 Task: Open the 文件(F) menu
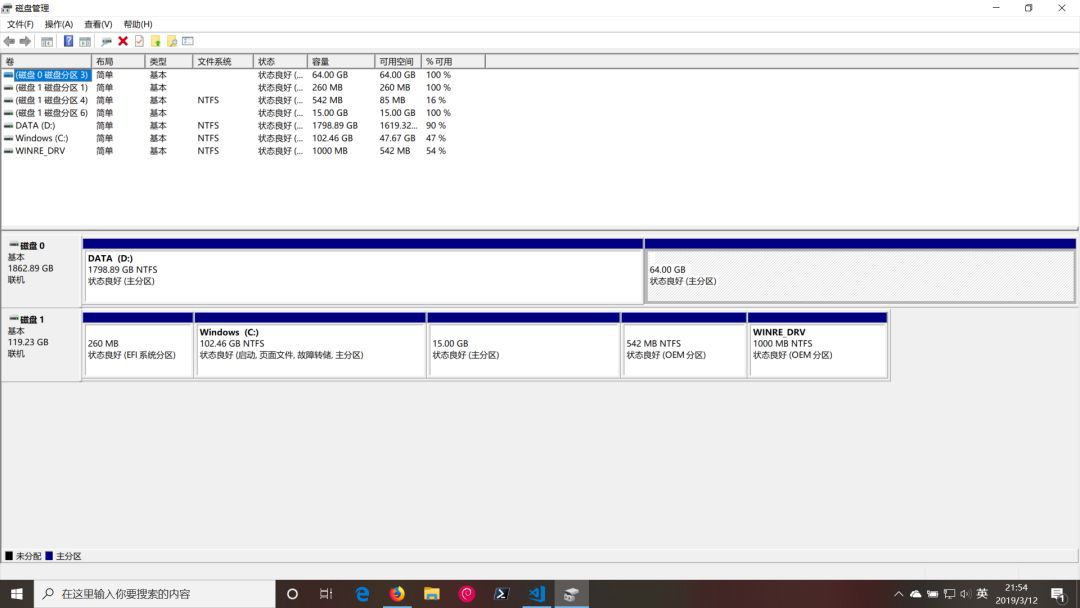tap(20, 24)
